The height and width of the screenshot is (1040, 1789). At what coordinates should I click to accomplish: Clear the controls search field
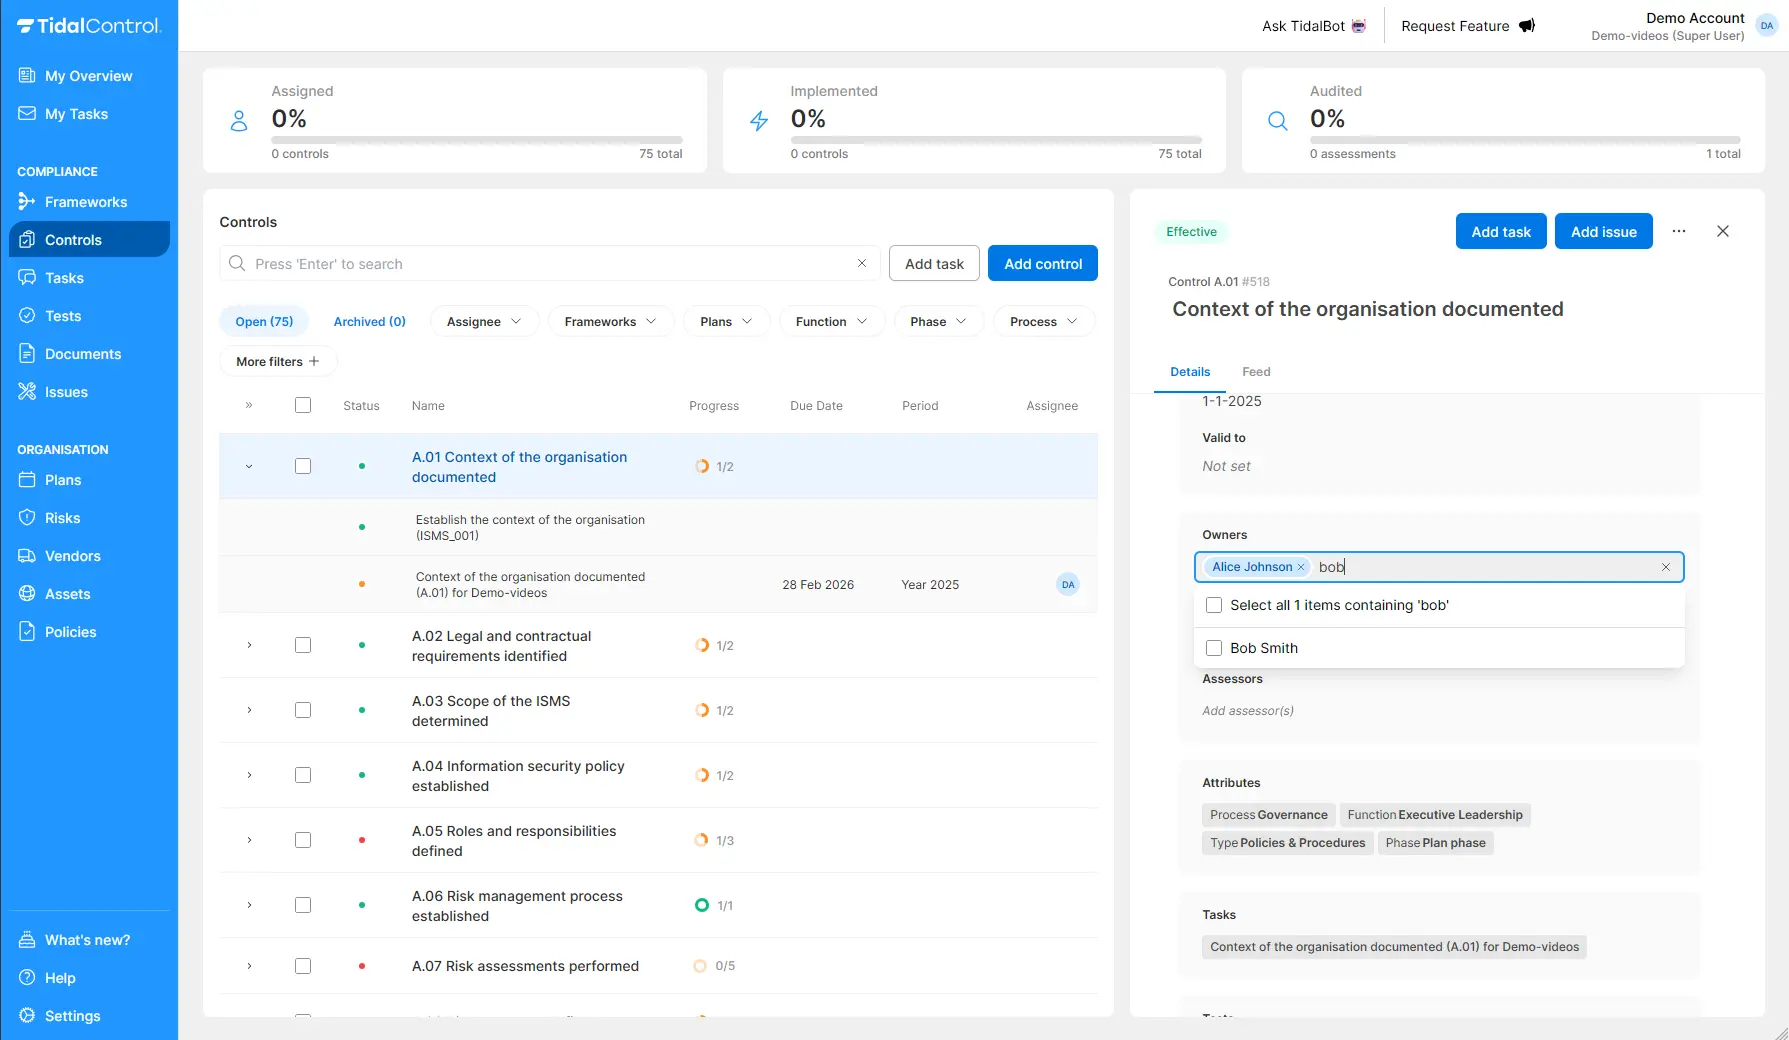click(862, 264)
